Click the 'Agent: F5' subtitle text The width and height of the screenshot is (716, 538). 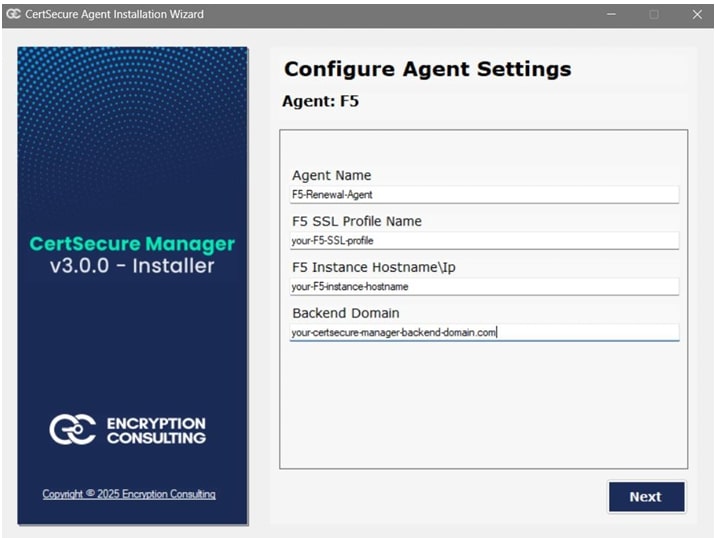pos(321,101)
